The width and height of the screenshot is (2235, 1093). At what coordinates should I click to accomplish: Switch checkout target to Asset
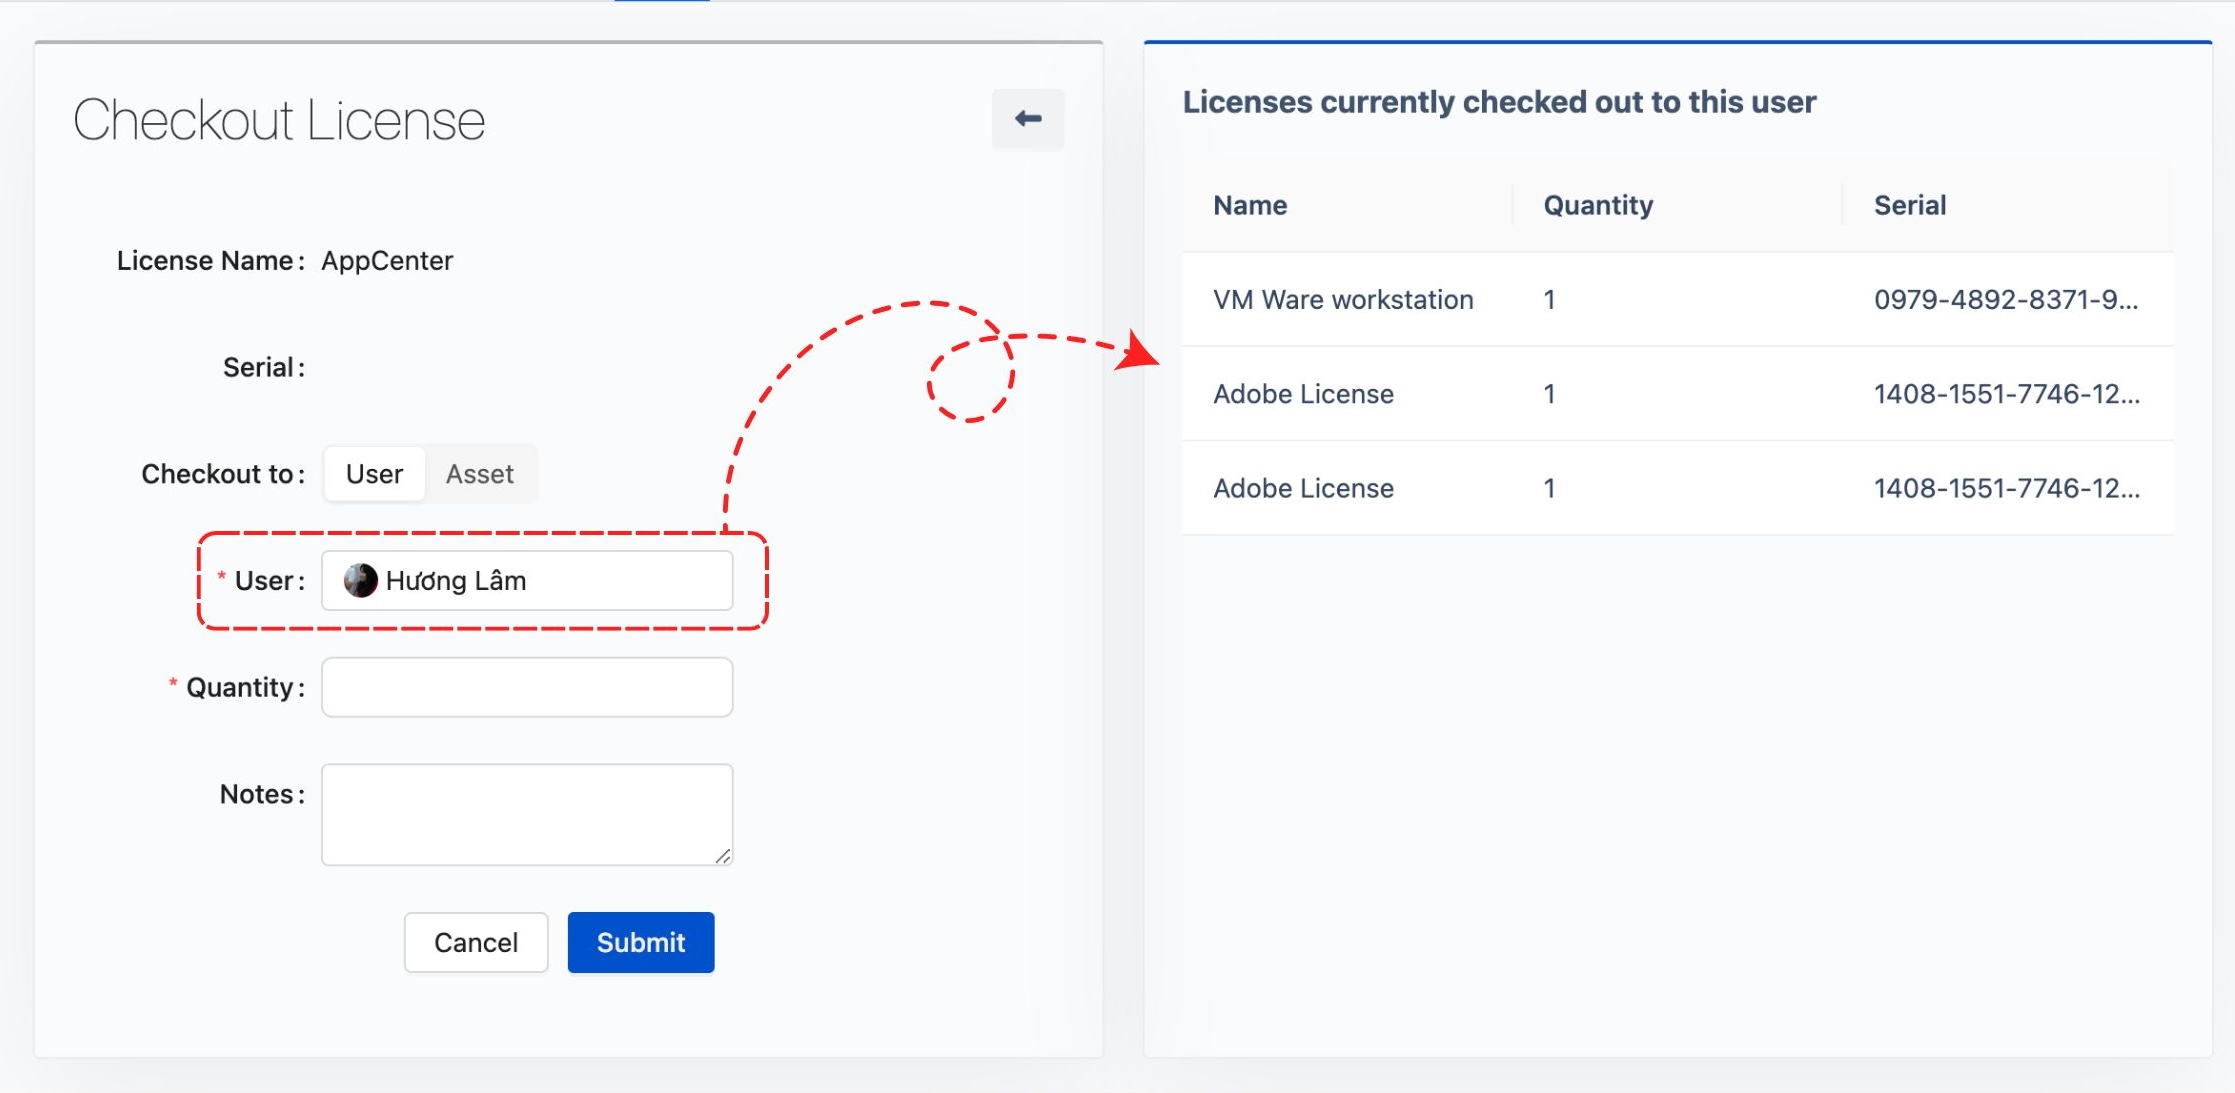479,474
